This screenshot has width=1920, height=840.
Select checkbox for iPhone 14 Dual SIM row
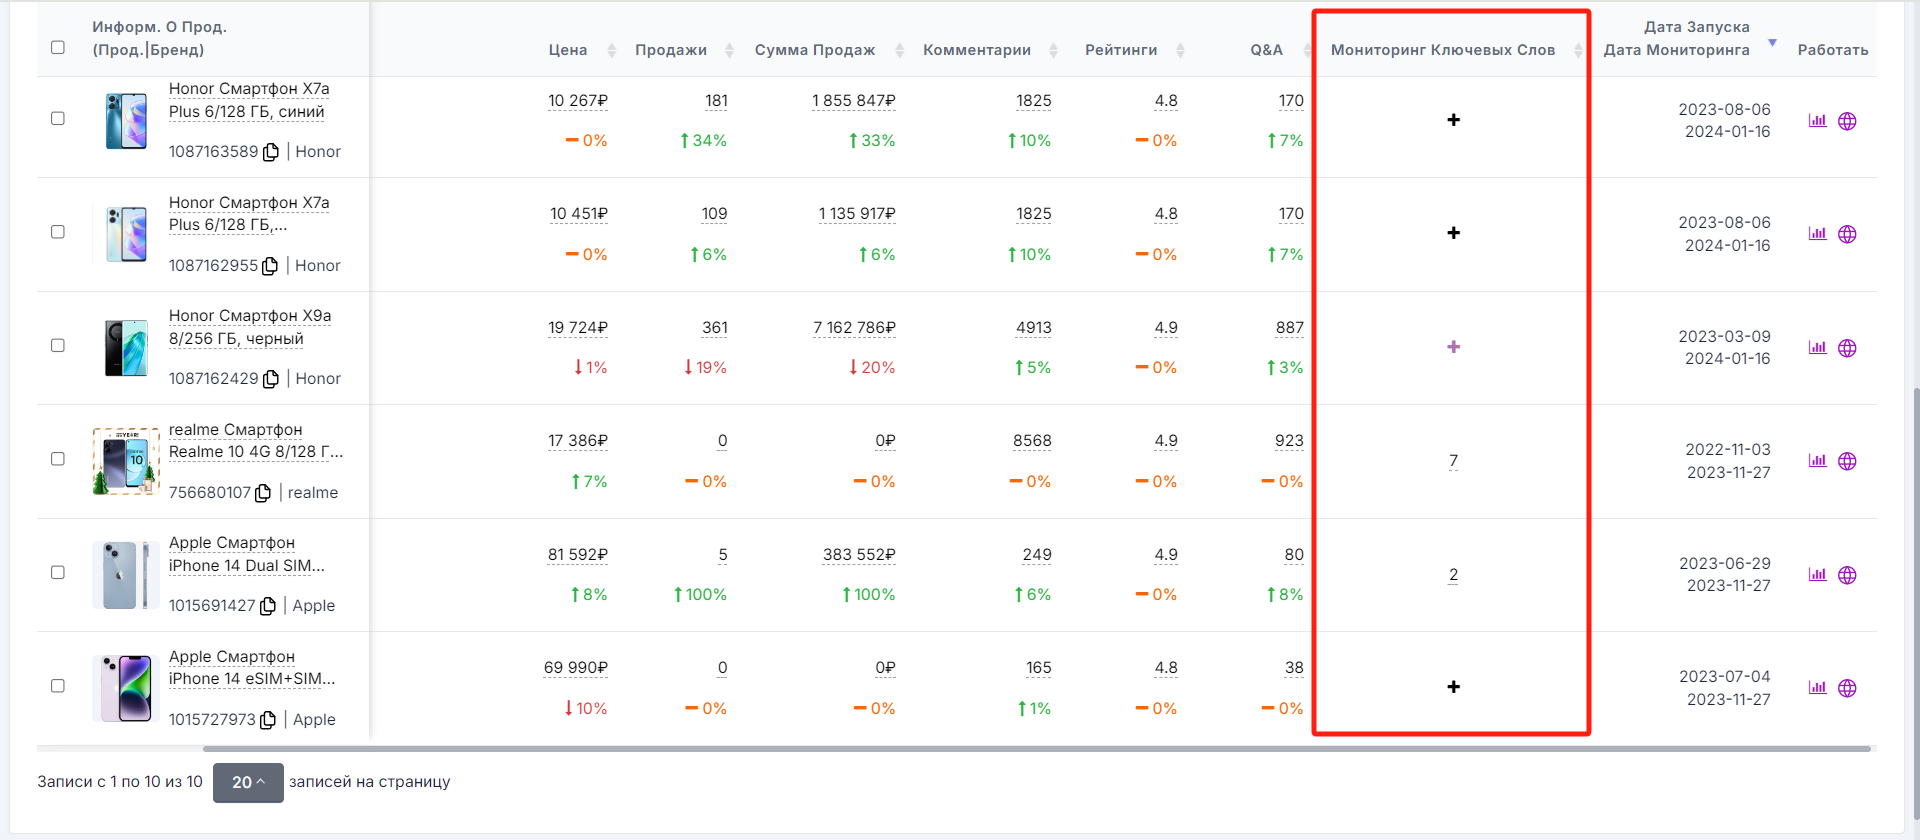[58, 572]
